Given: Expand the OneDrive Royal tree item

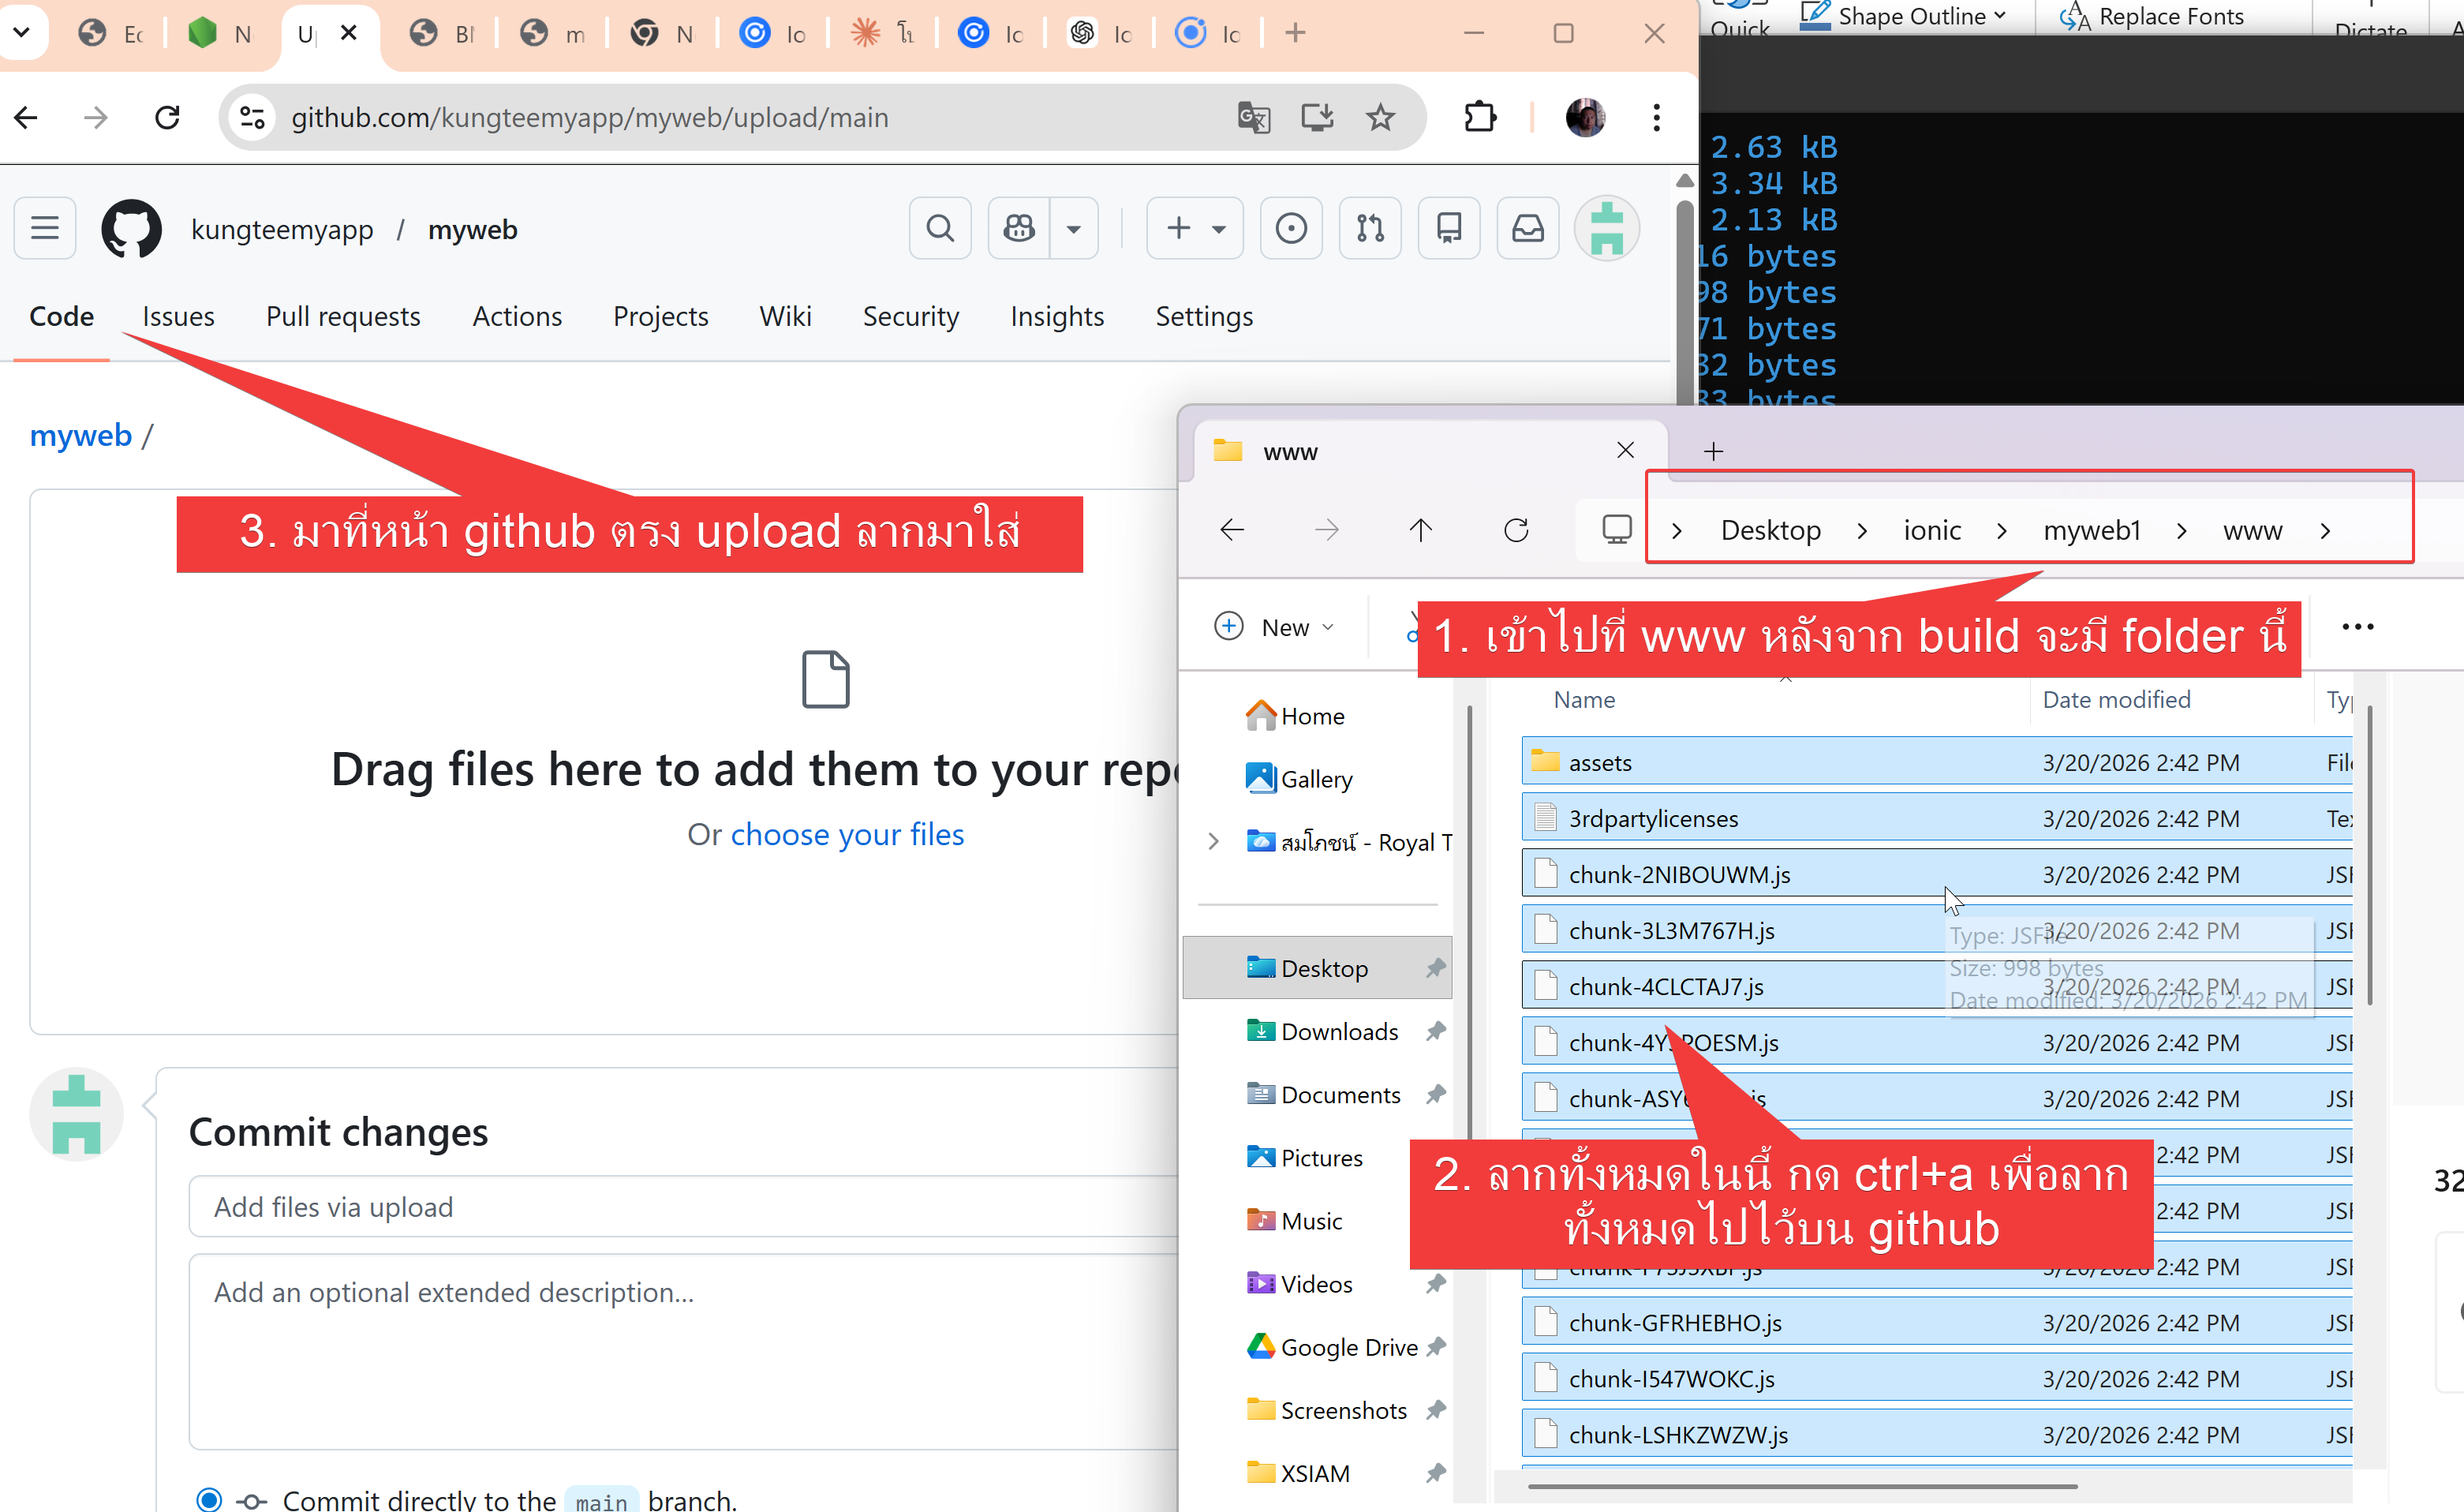Looking at the screenshot, I should tap(1213, 842).
